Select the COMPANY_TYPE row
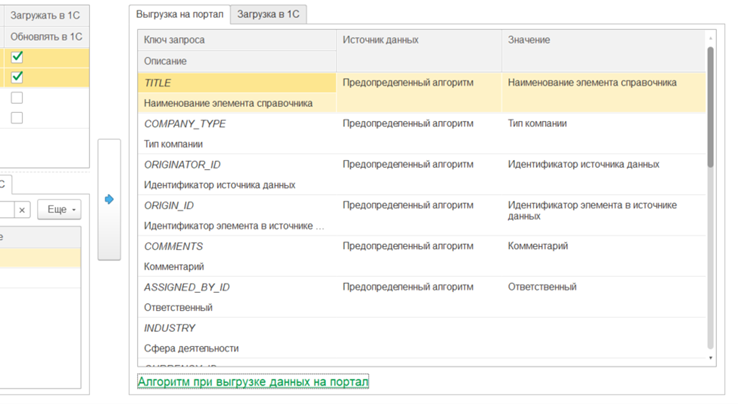Screen dimensions: 738x404 point(185,124)
